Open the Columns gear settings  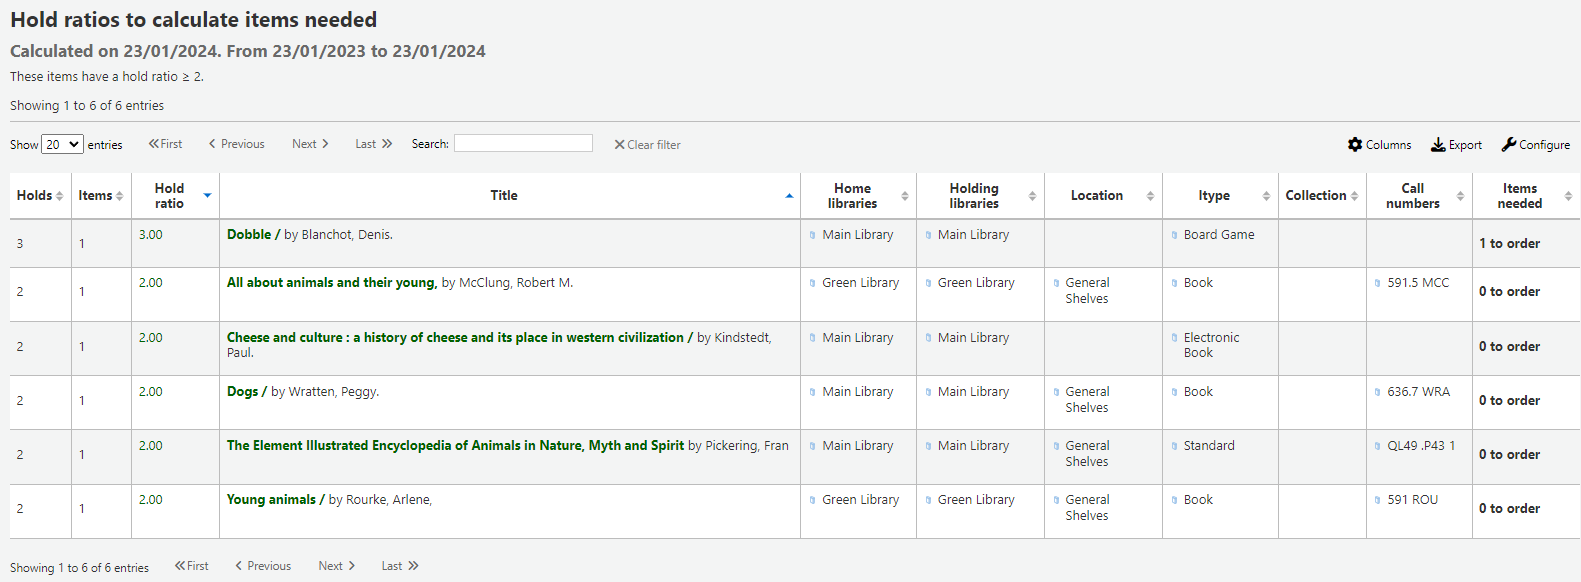pos(1379,145)
